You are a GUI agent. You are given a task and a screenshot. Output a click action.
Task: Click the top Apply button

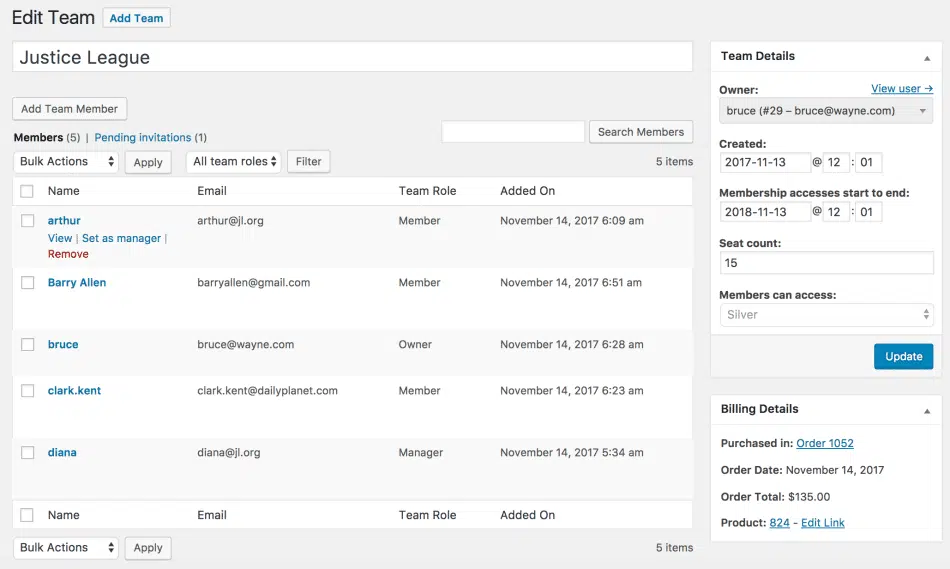click(148, 162)
